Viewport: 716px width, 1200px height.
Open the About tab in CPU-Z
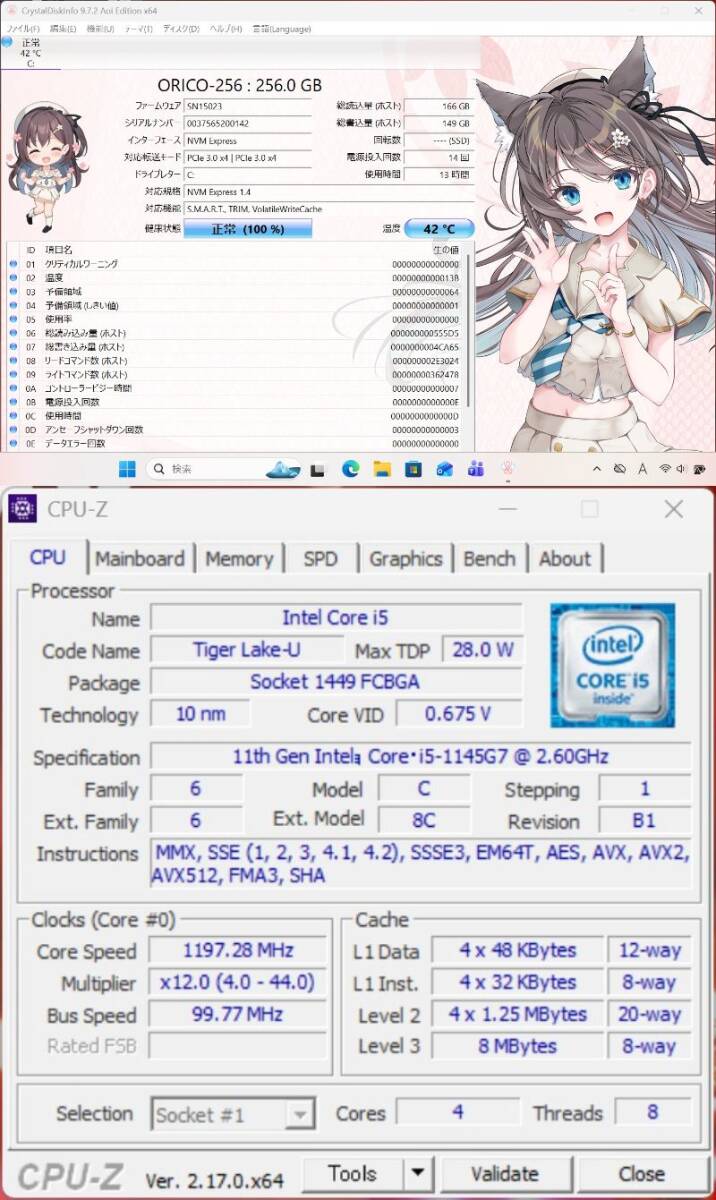point(565,559)
